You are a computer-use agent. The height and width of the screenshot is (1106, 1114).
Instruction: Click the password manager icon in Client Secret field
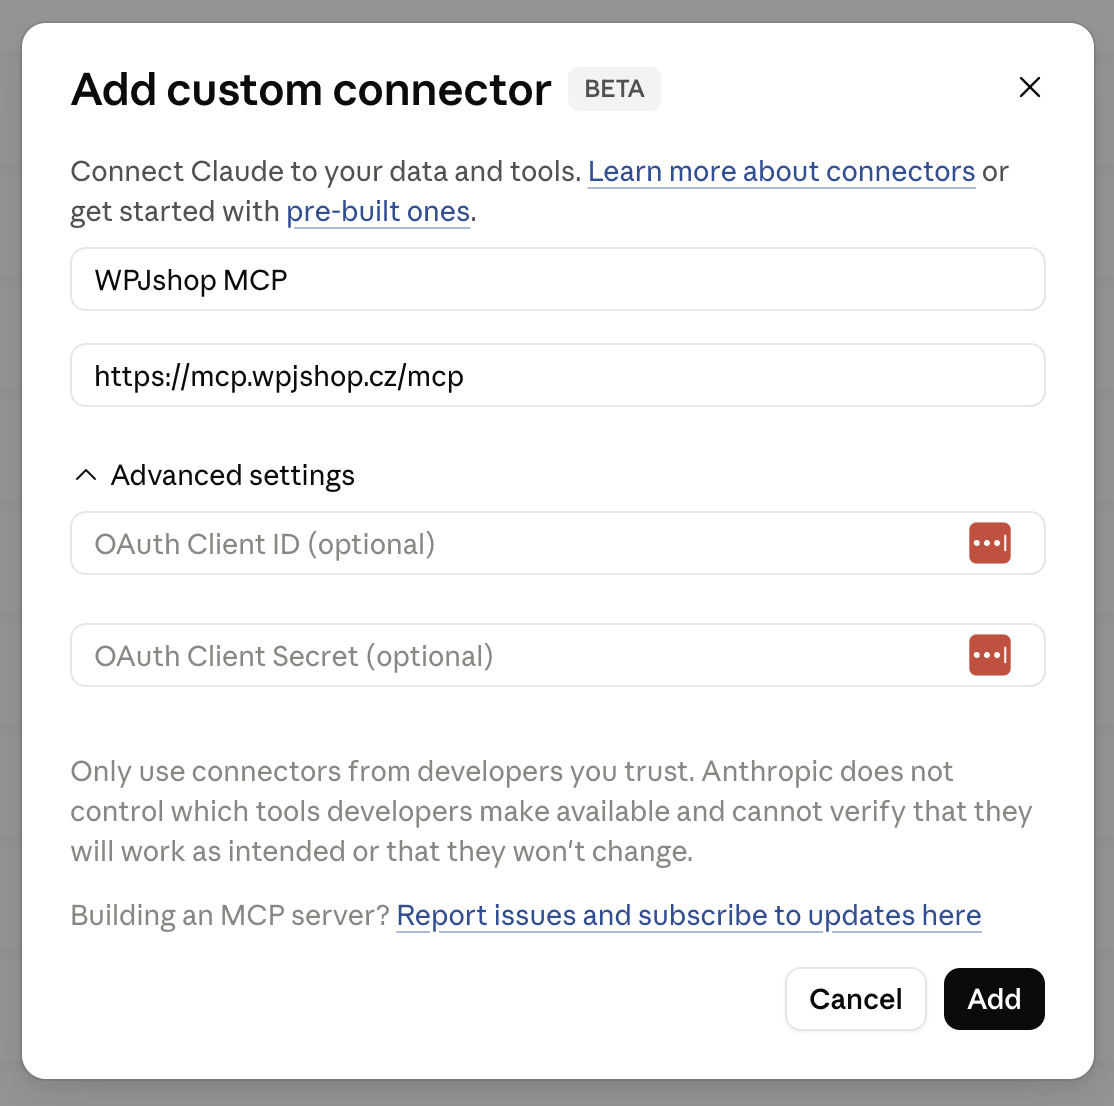point(990,655)
